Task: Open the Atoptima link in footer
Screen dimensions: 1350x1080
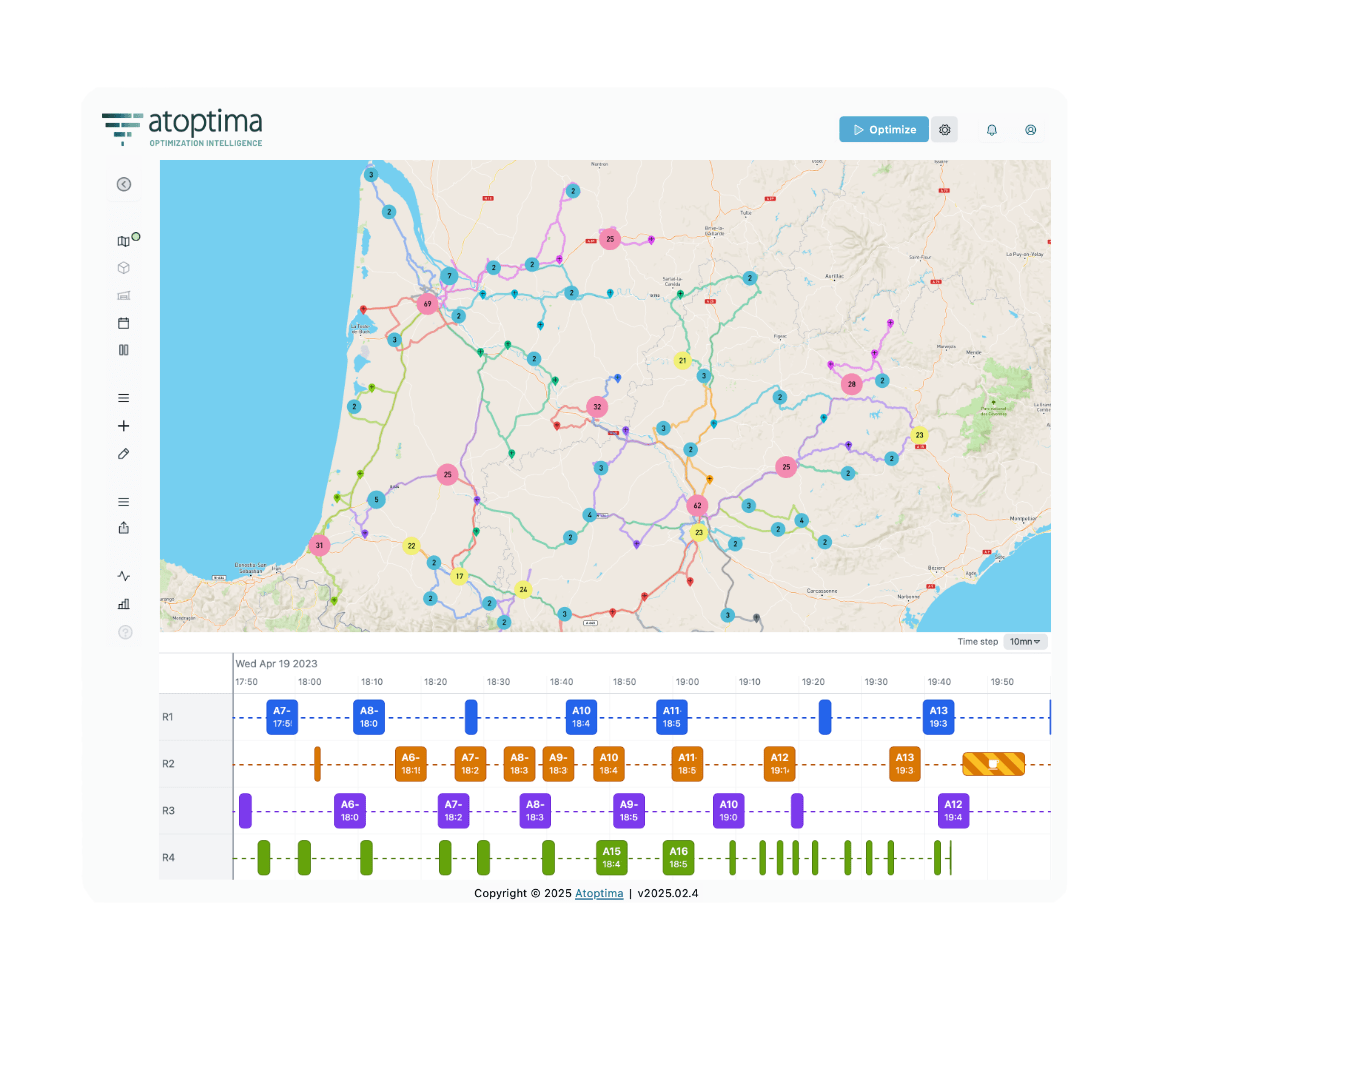Action: click(599, 894)
